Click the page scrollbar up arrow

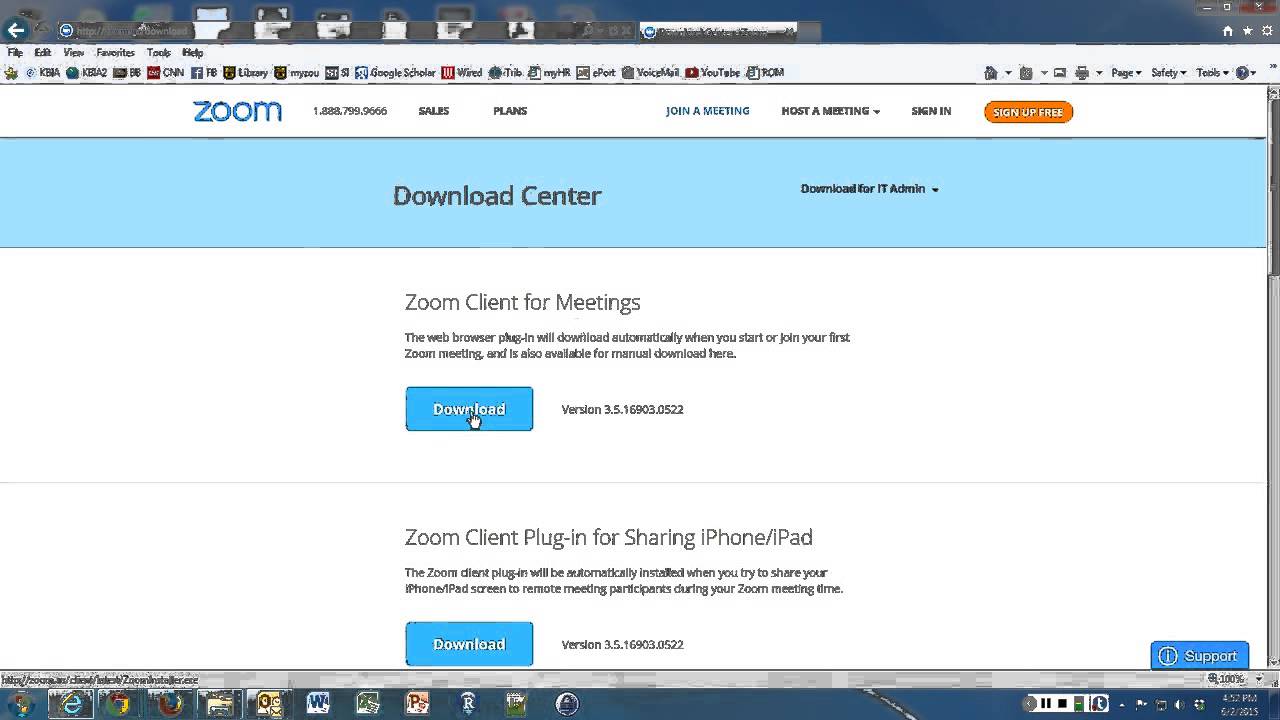point(1273,93)
